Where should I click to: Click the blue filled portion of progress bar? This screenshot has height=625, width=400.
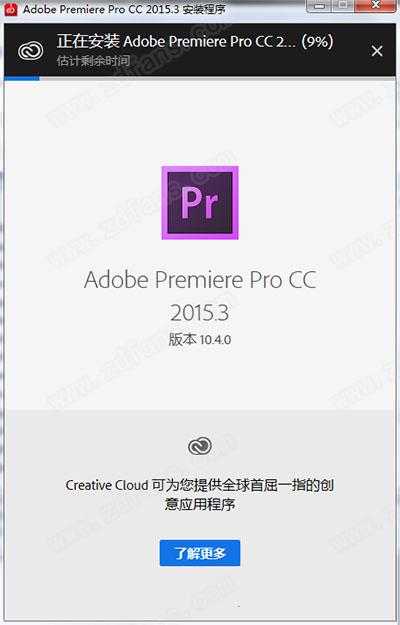[x=22, y=78]
